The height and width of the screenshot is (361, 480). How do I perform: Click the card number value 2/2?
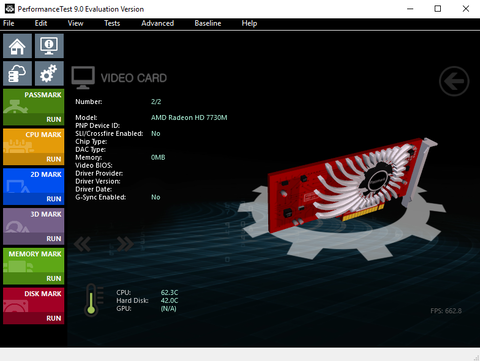pos(156,102)
